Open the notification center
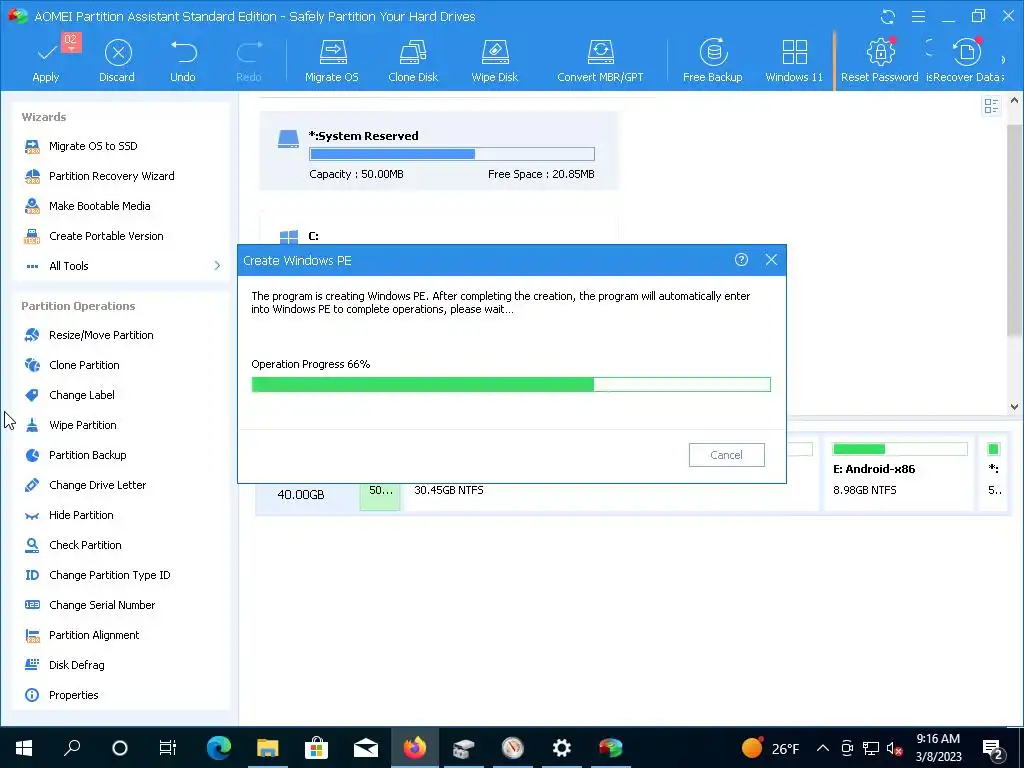Screen dimensions: 1024x768 (x=993, y=749)
